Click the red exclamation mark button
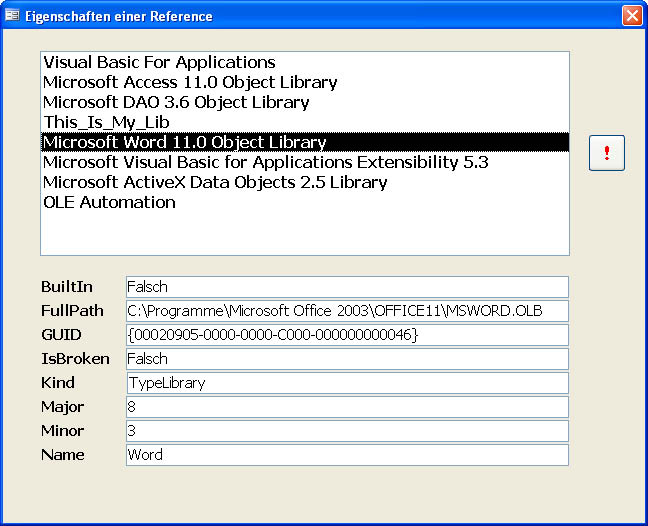This screenshot has width=648, height=526. tap(607, 153)
